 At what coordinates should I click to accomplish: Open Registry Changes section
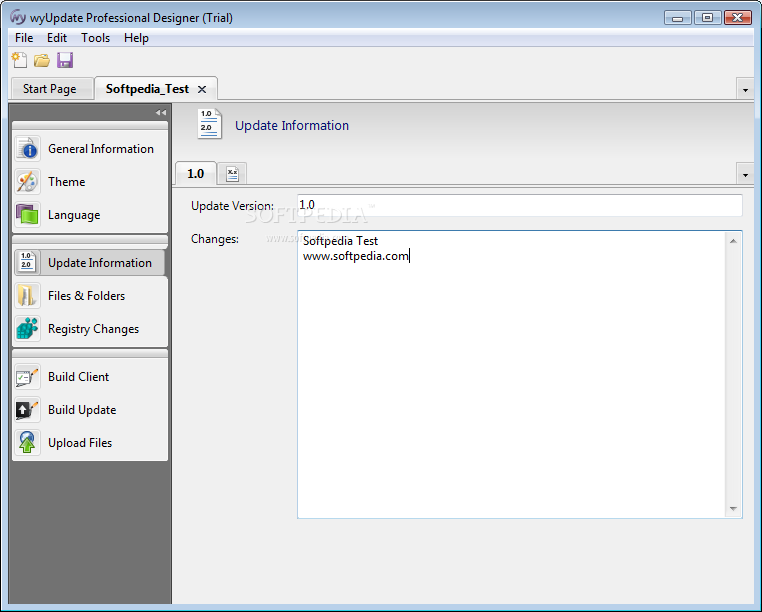point(90,329)
